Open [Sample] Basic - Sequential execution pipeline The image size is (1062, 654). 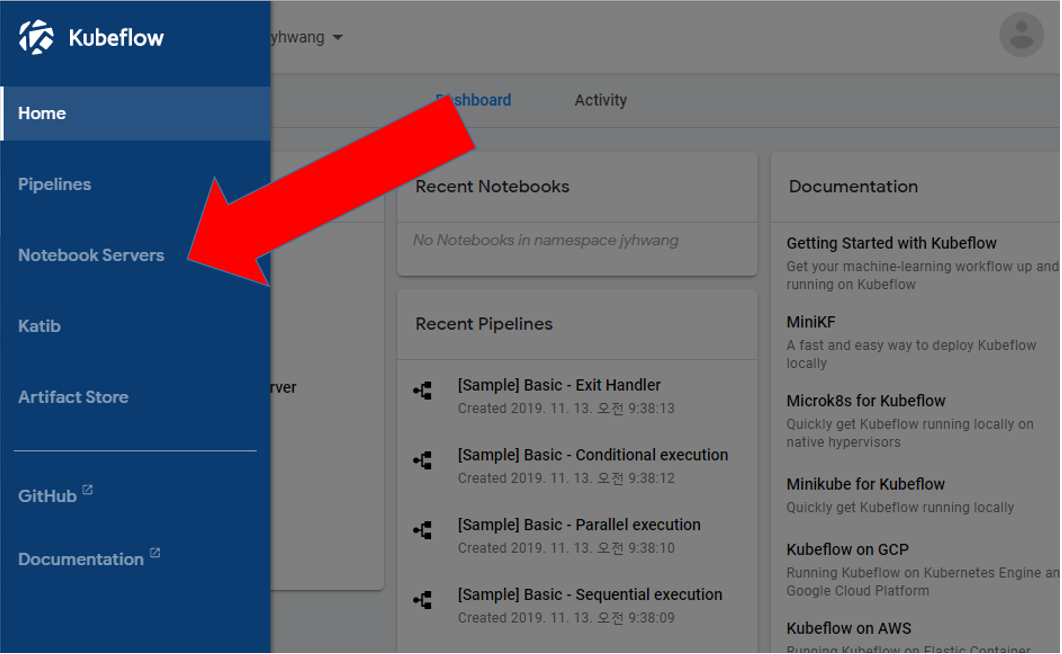590,594
